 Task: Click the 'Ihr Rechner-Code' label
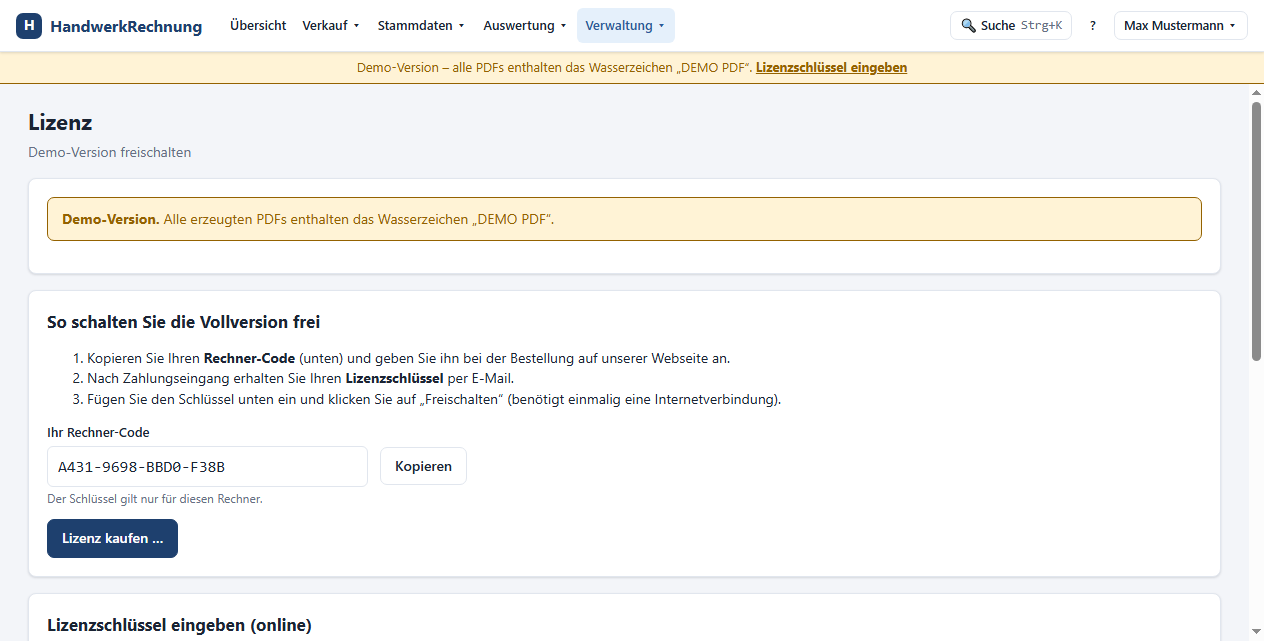tap(98, 433)
